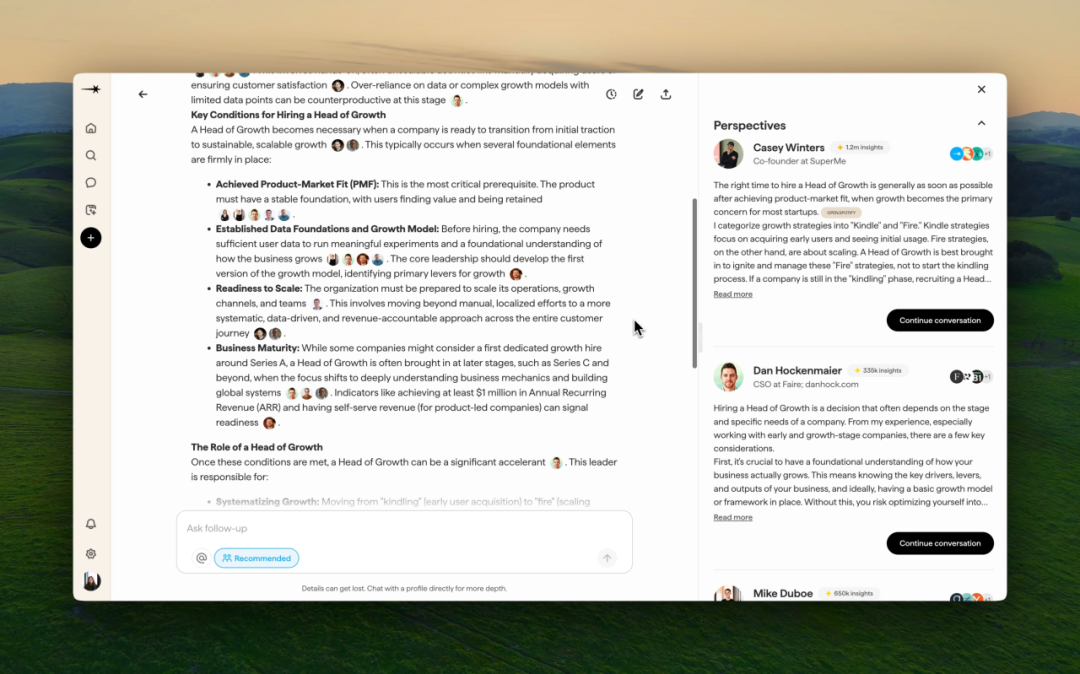
Task: Open notifications bell in sidebar
Action: [91, 524]
